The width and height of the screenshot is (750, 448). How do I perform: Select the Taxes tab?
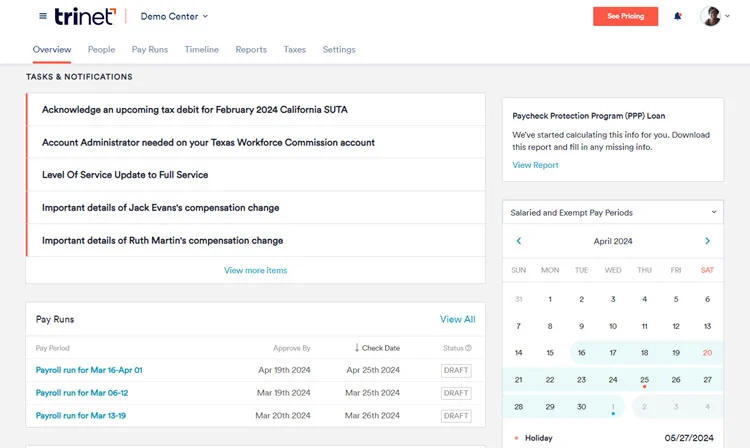point(295,50)
